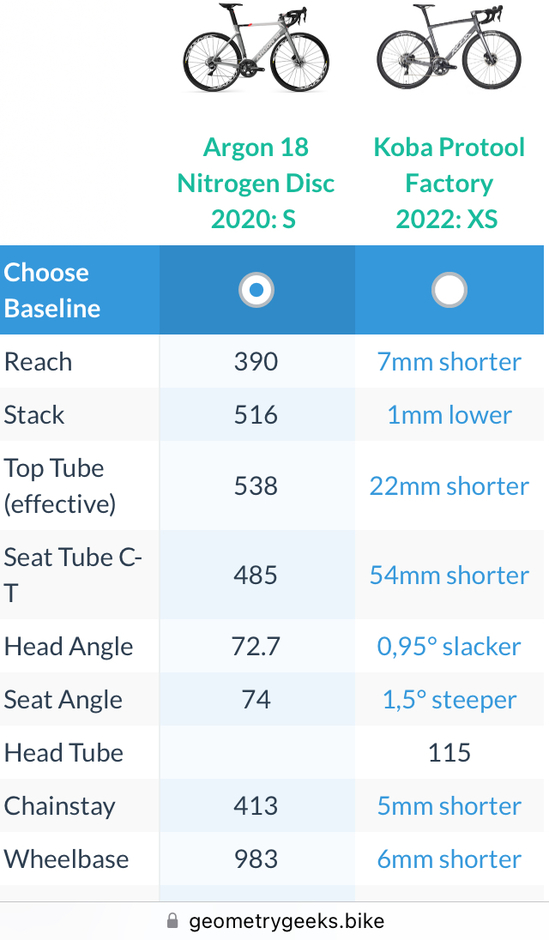This screenshot has width=549, height=940.
Task: Click the 1mm lower stack difference
Action: [x=449, y=415]
